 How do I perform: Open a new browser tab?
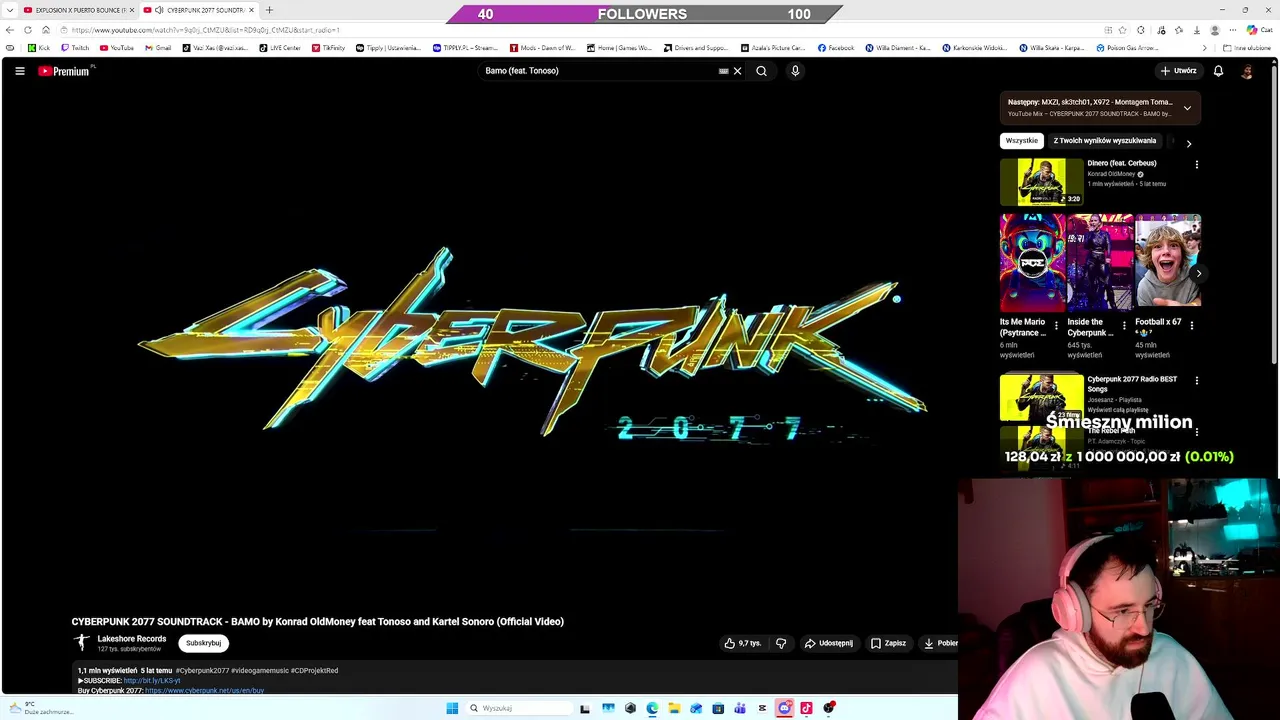coord(269,10)
